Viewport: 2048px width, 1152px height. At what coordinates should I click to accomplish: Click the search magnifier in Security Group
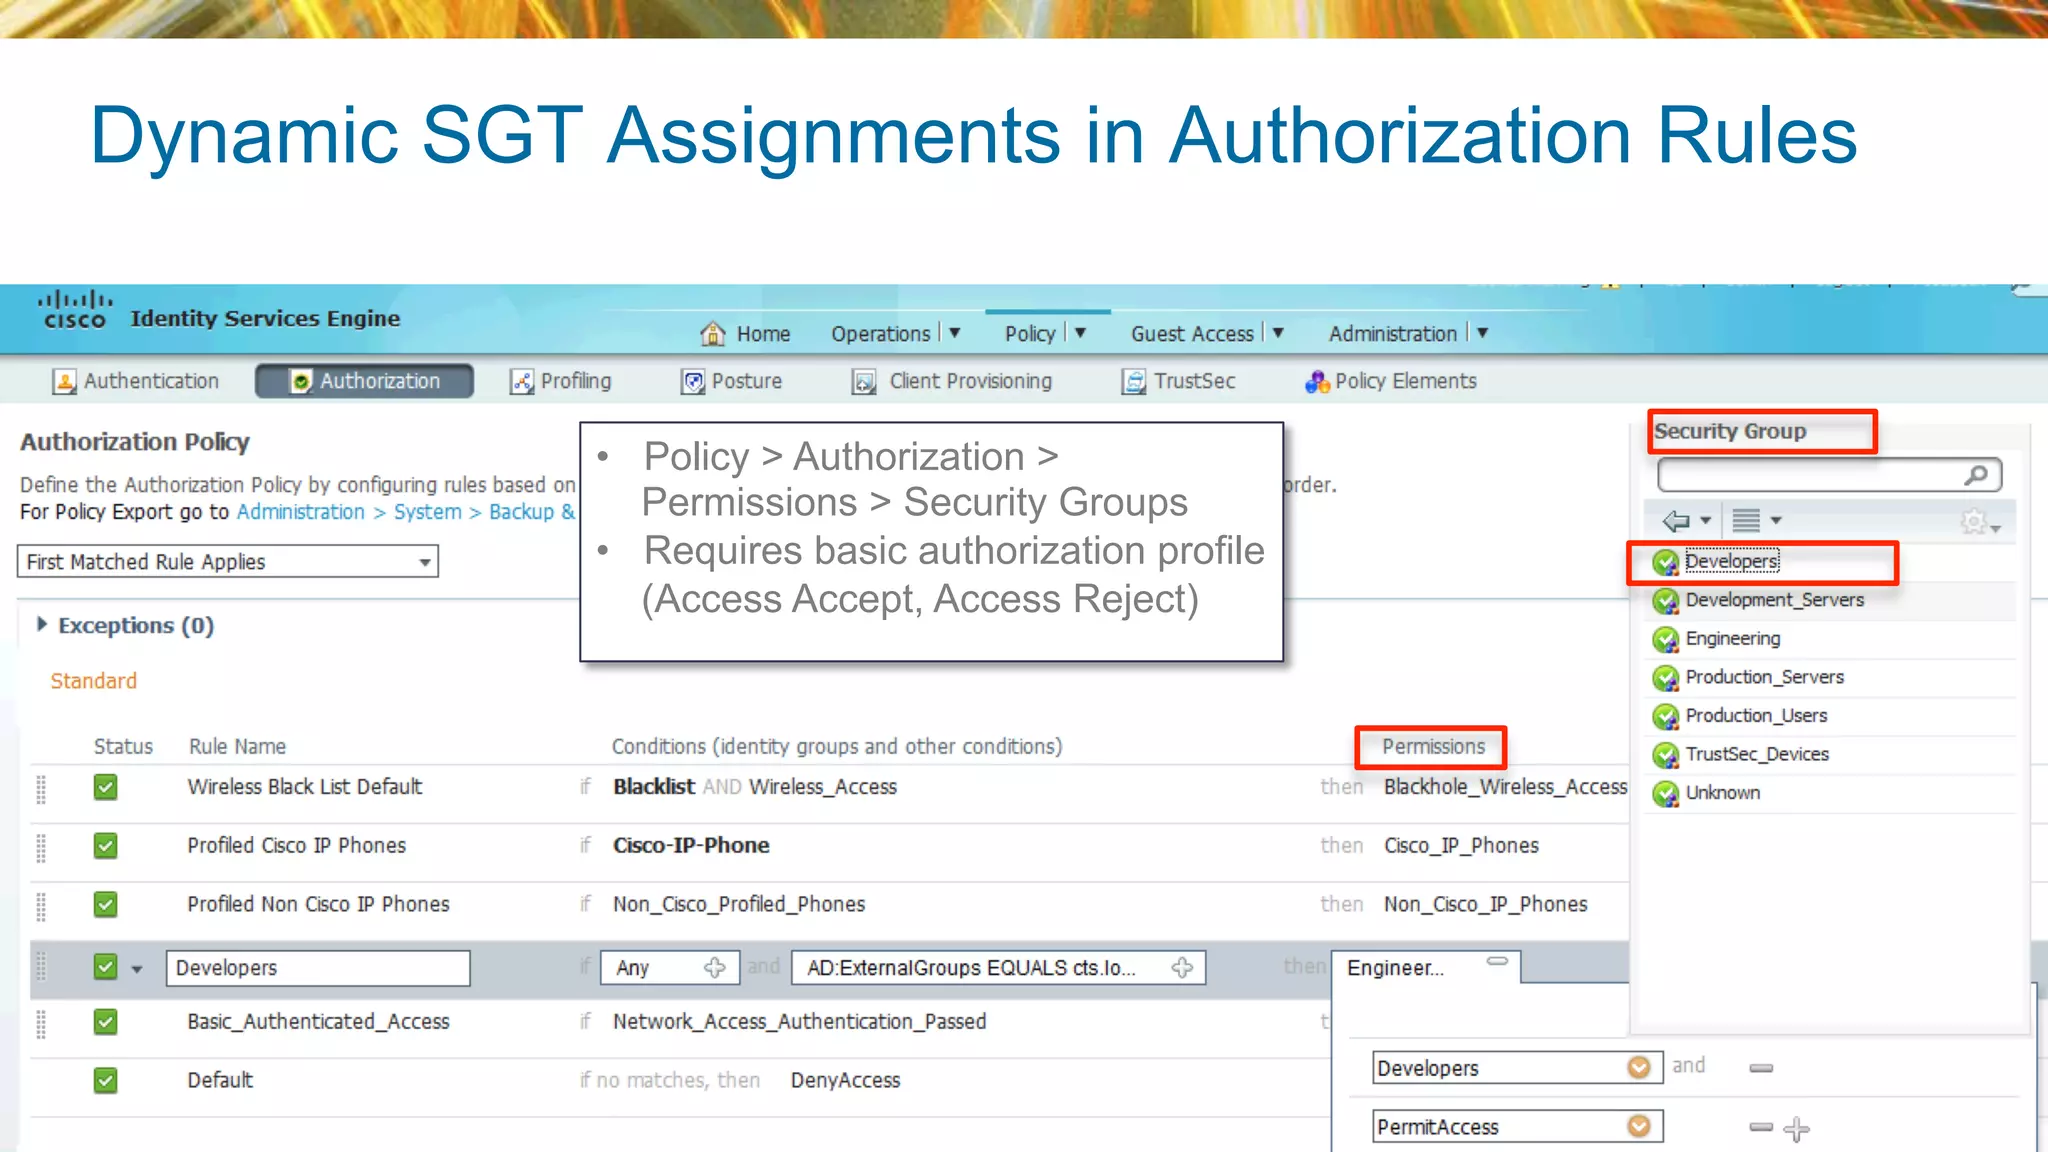(x=1976, y=475)
